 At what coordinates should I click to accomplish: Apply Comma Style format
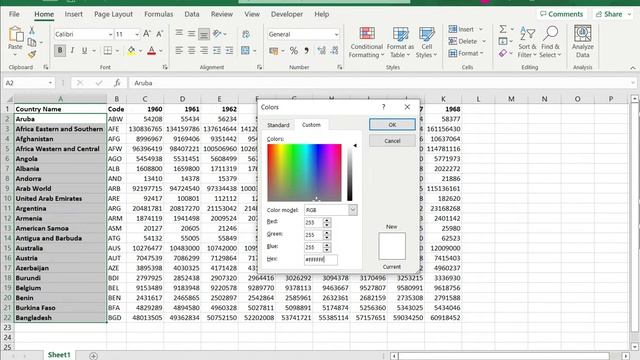(306, 51)
